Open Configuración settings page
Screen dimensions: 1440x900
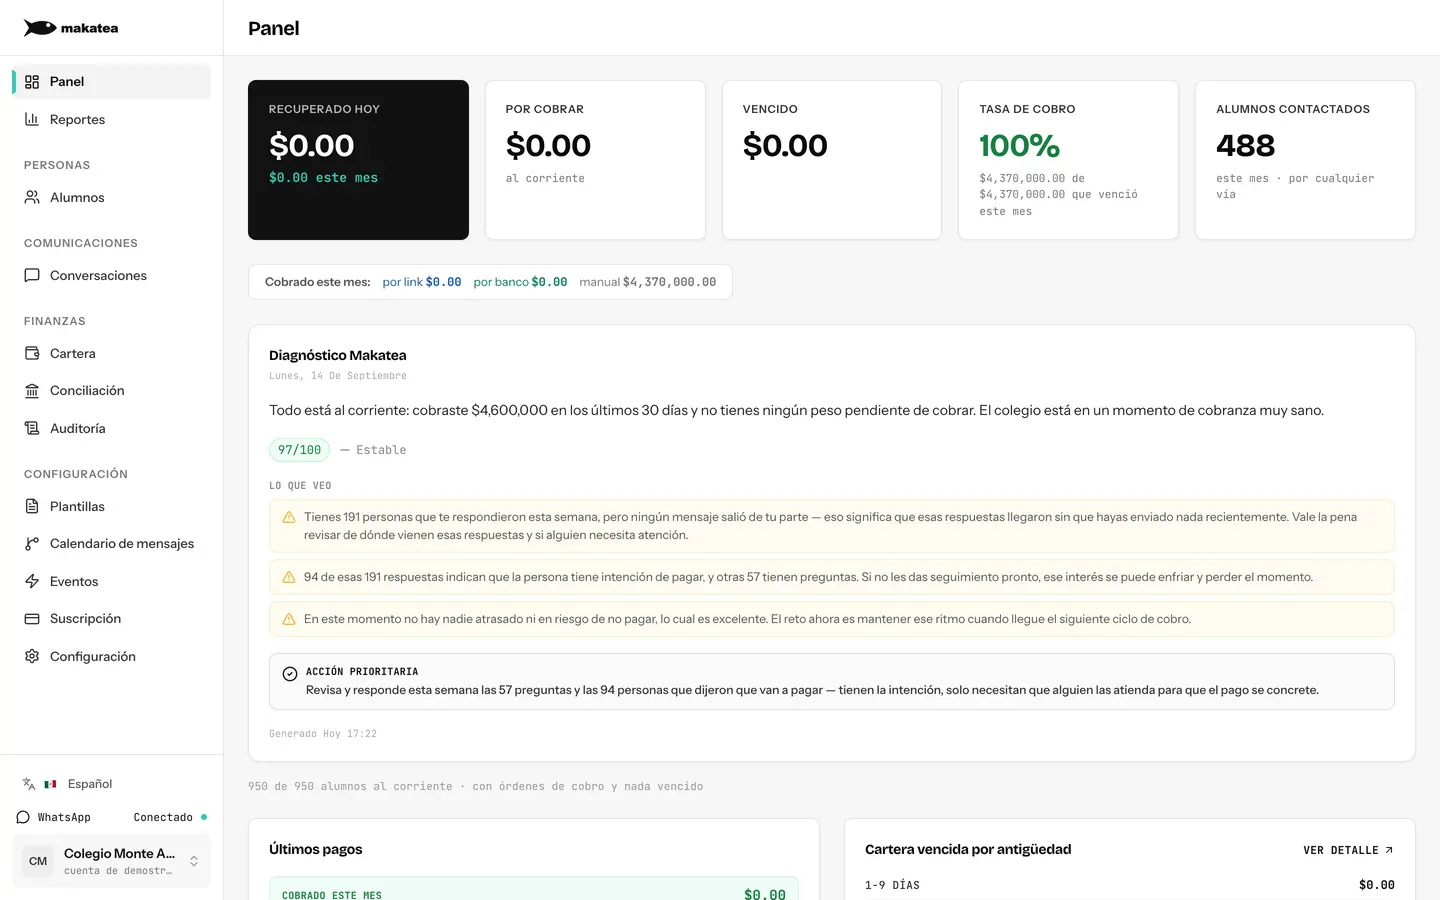pyautogui.click(x=112, y=656)
